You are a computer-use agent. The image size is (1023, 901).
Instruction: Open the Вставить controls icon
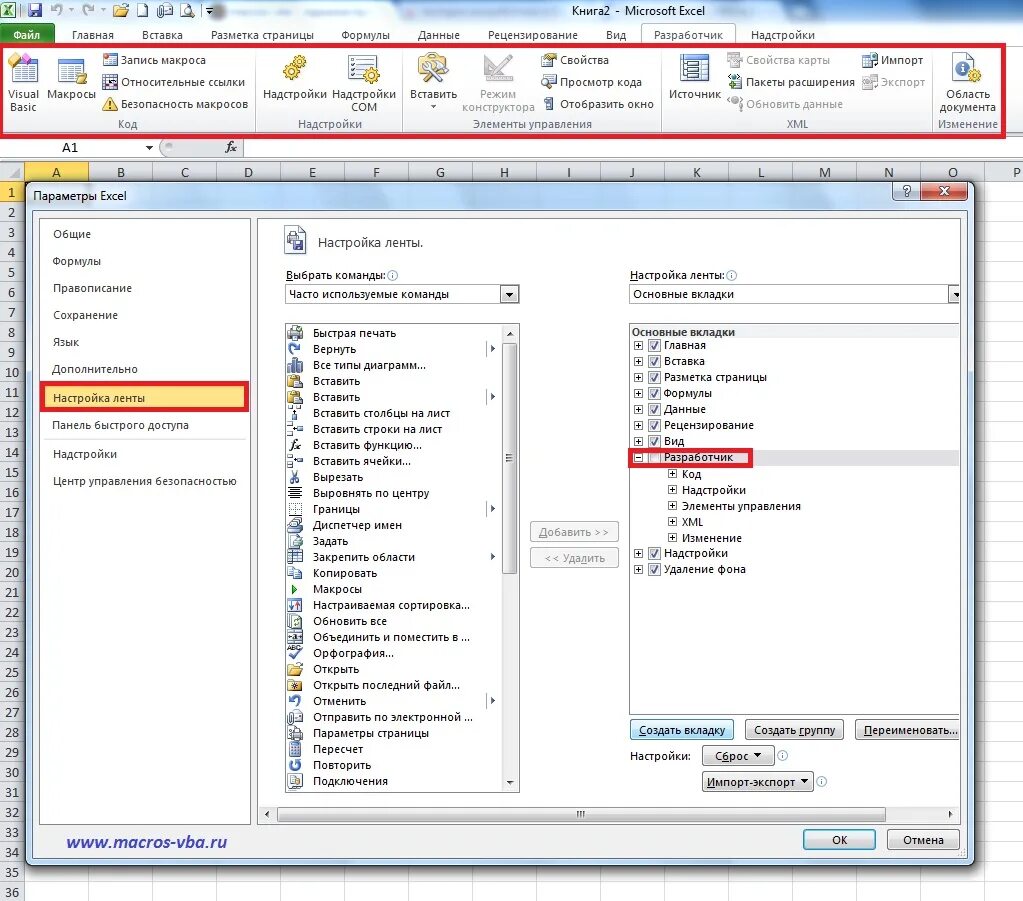click(x=433, y=68)
